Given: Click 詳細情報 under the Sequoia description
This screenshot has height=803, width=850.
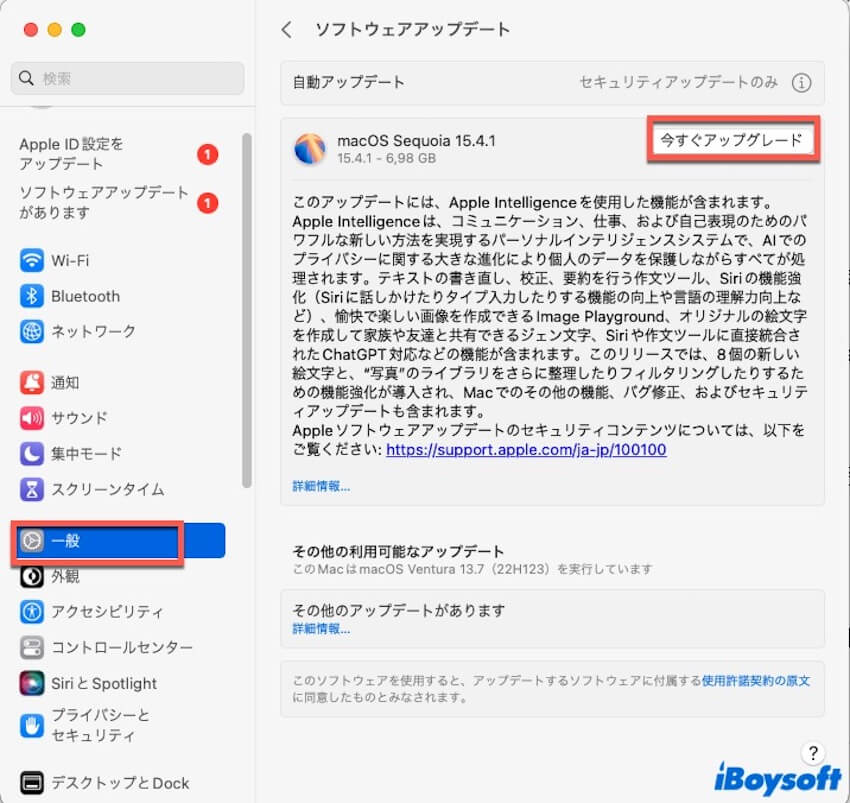Looking at the screenshot, I should click(321, 486).
